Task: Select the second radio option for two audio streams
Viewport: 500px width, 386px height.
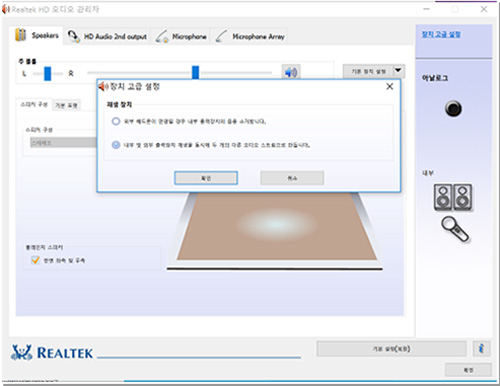Action: 116,145
